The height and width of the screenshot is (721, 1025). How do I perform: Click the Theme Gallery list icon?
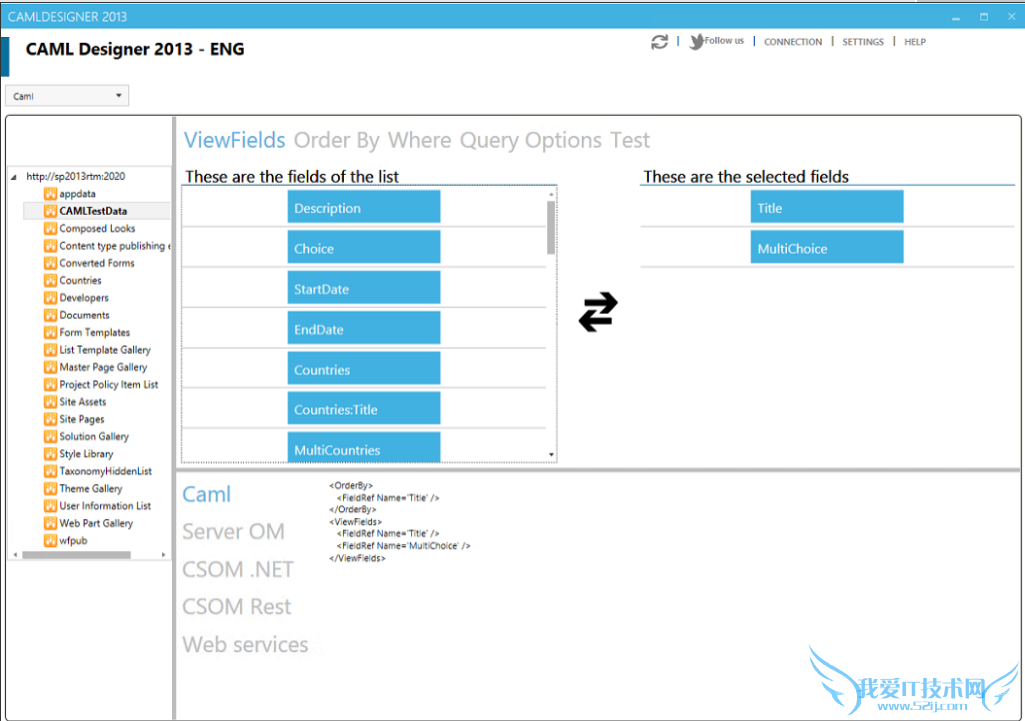point(50,488)
